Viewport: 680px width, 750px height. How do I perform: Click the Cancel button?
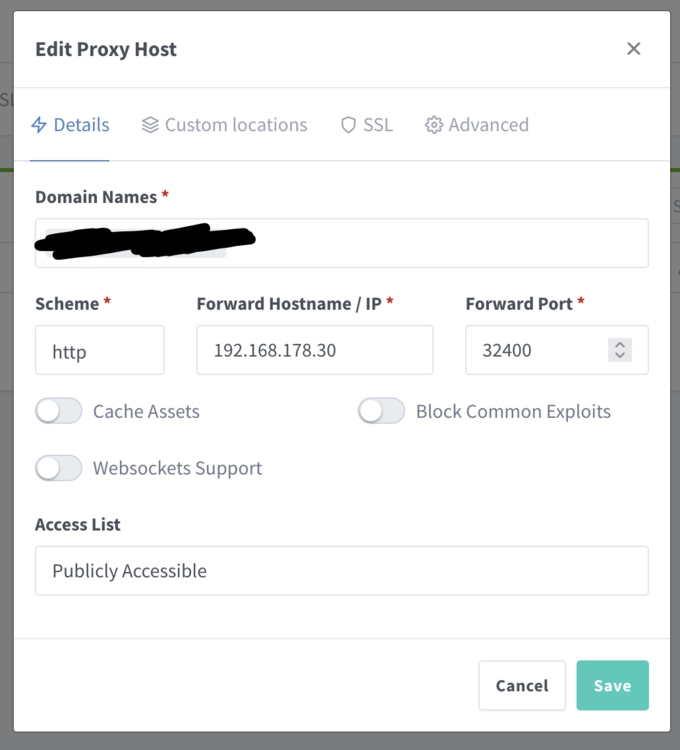point(522,685)
